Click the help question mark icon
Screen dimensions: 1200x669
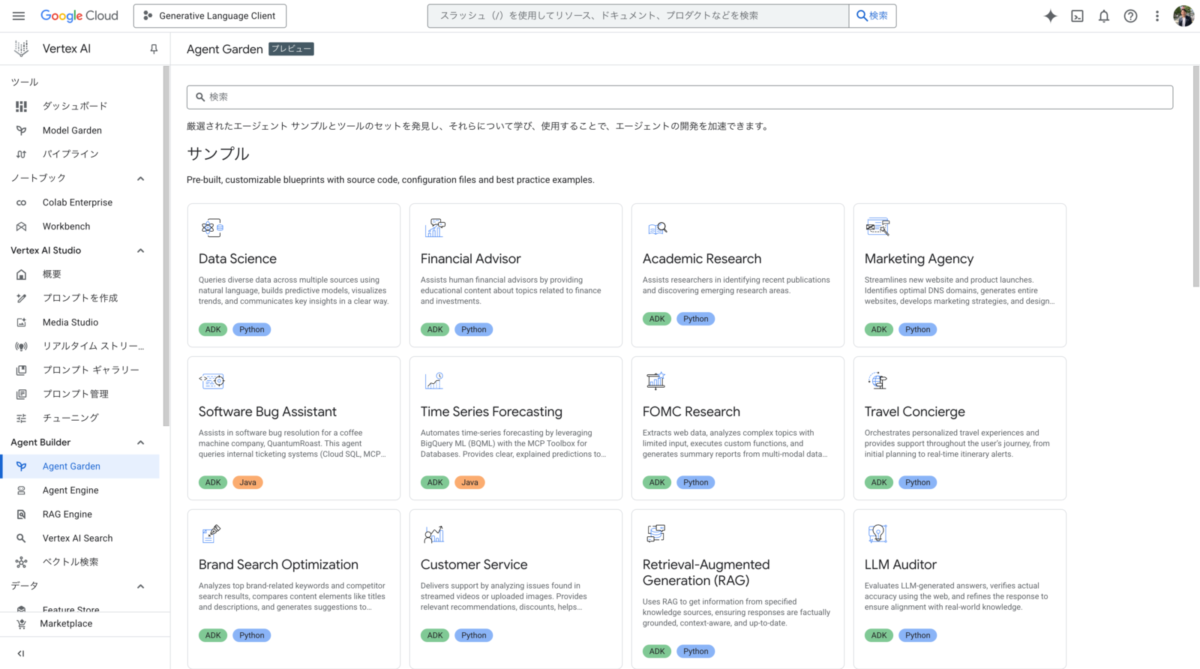(1129, 15)
